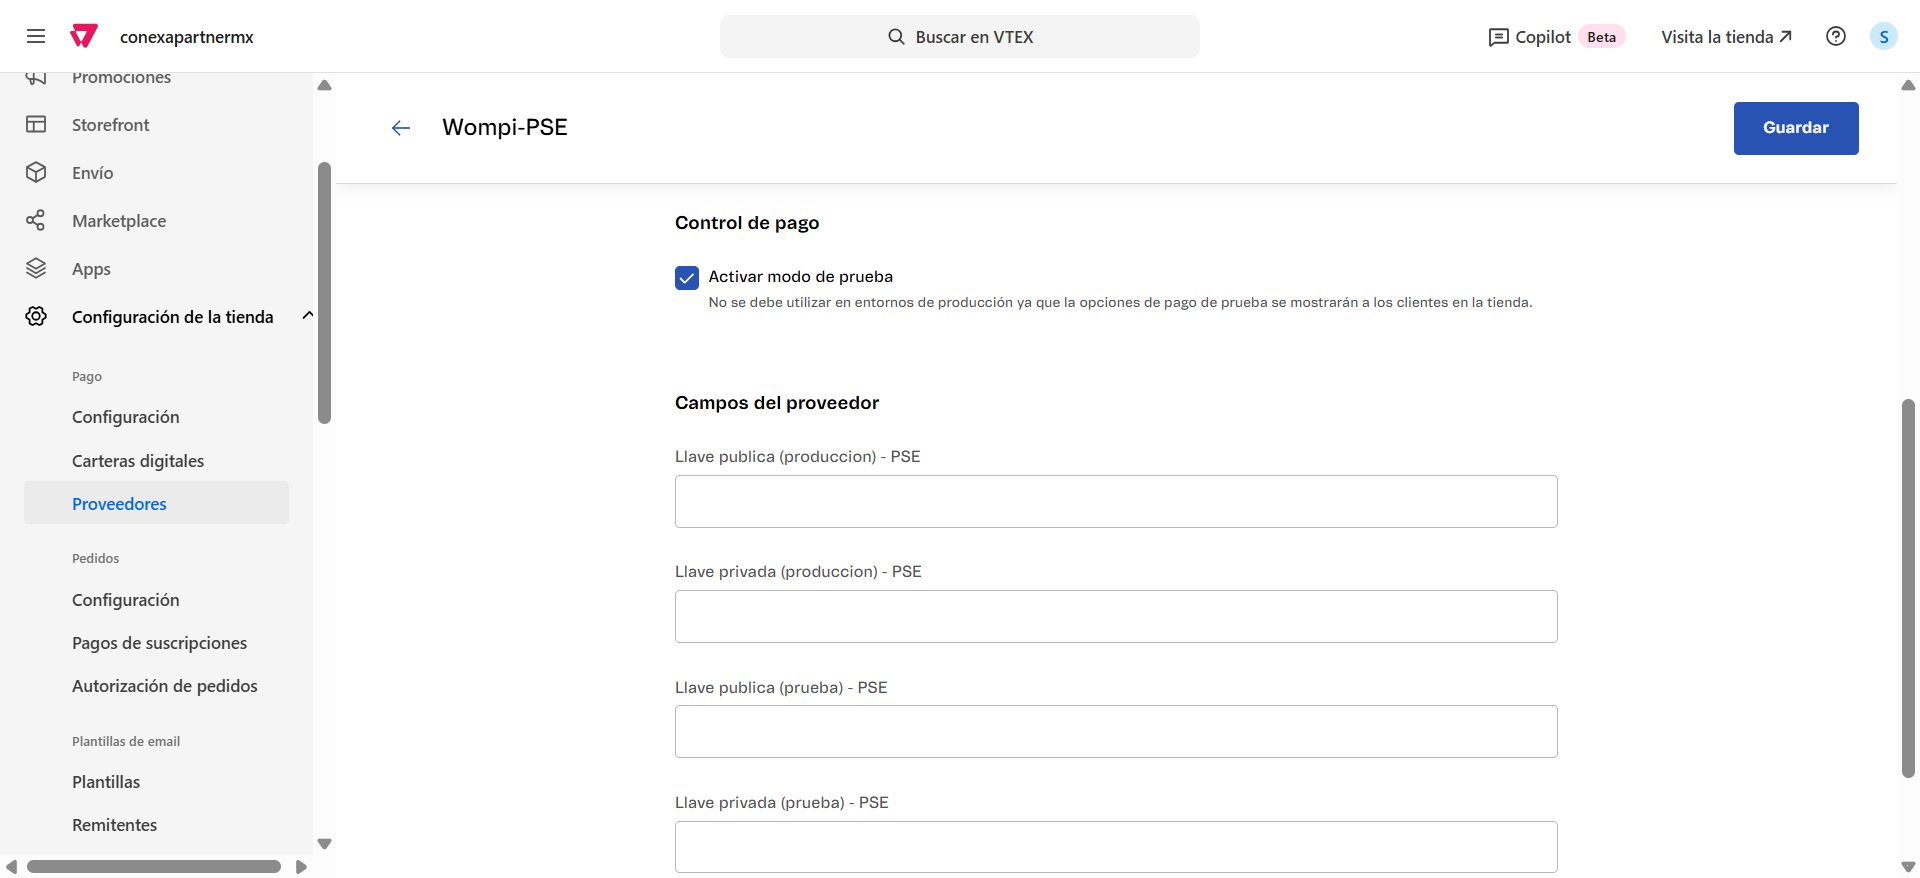Viewport: 1920px width, 878px height.
Task: Click the Apps layers icon
Action: (36, 269)
